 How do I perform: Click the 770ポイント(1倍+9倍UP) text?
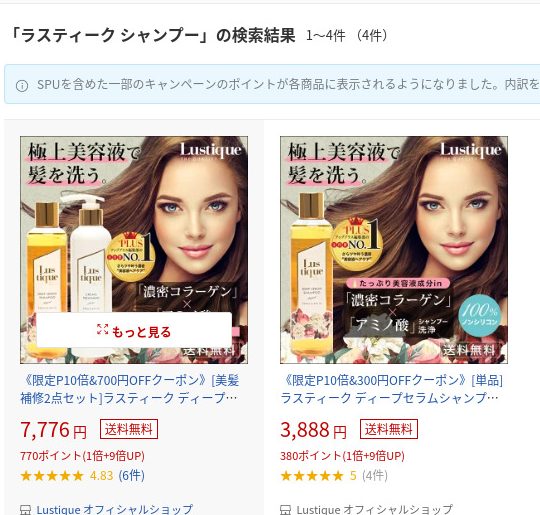(82, 456)
